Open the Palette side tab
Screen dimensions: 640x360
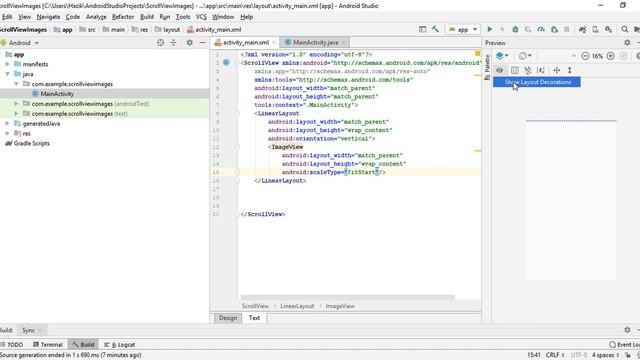487,67
